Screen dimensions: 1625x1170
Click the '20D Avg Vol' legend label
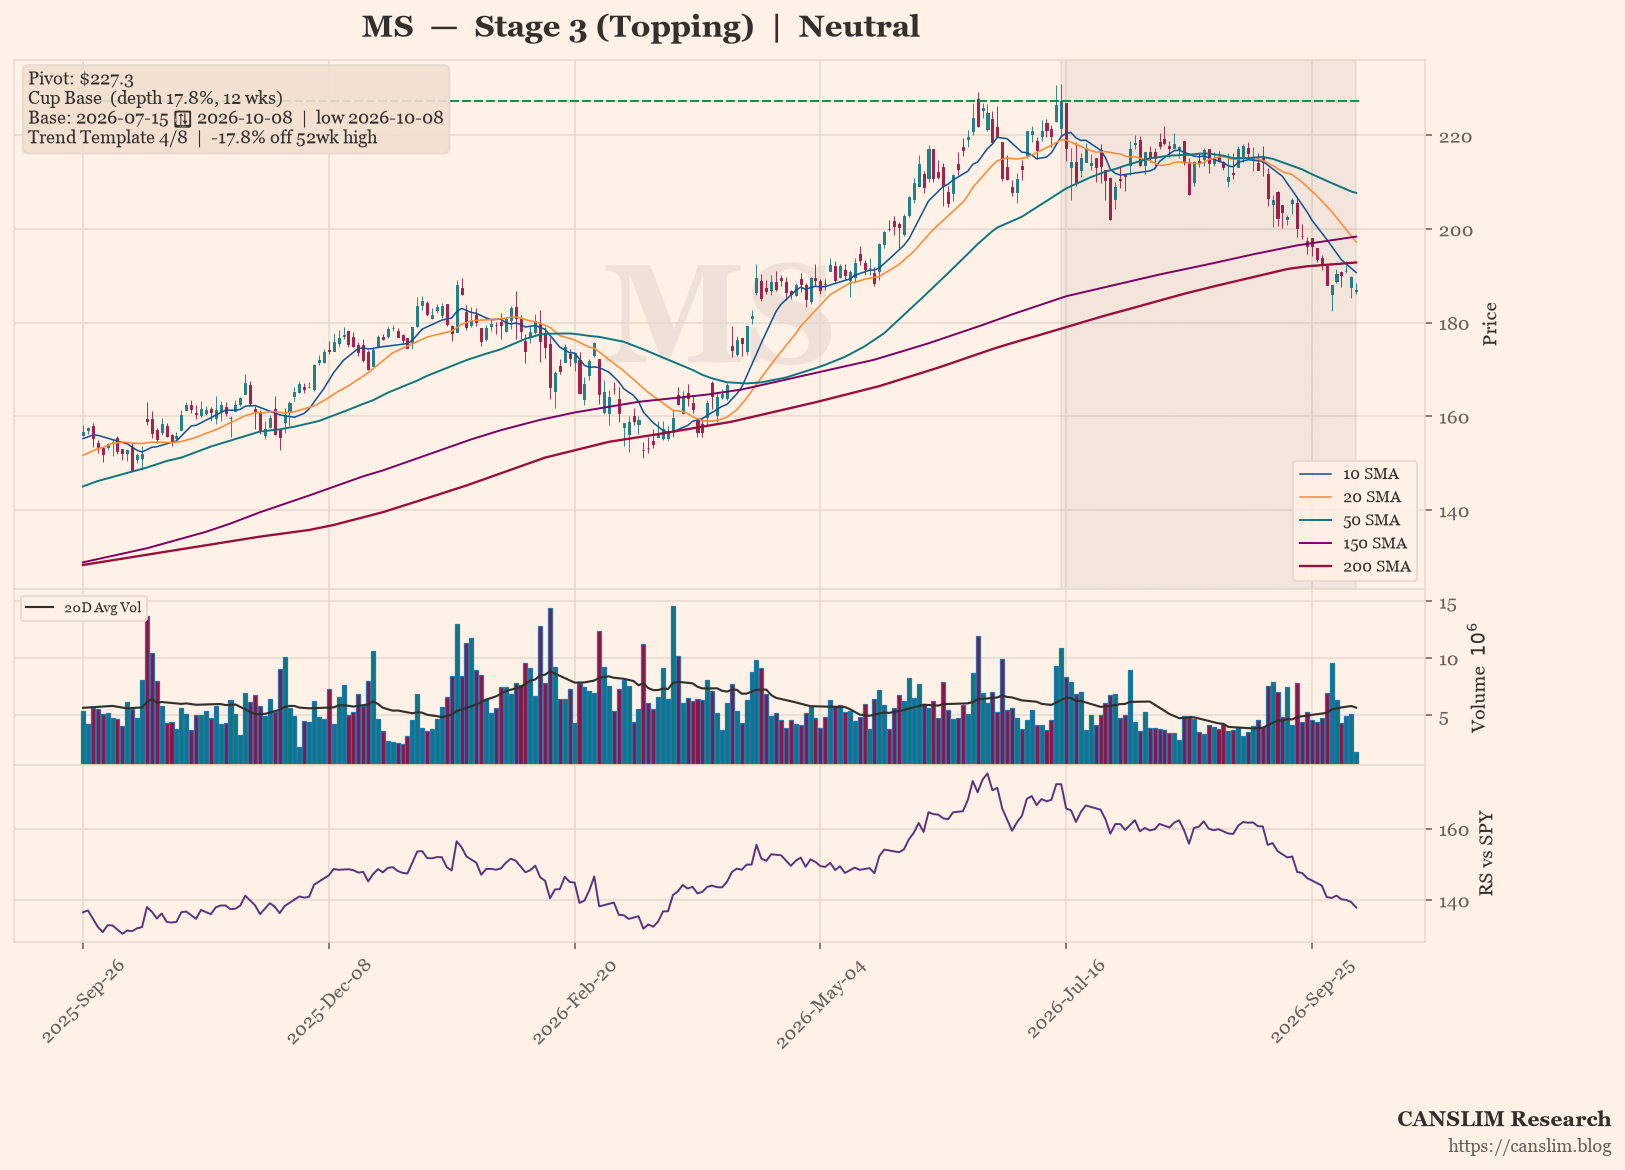tap(103, 608)
